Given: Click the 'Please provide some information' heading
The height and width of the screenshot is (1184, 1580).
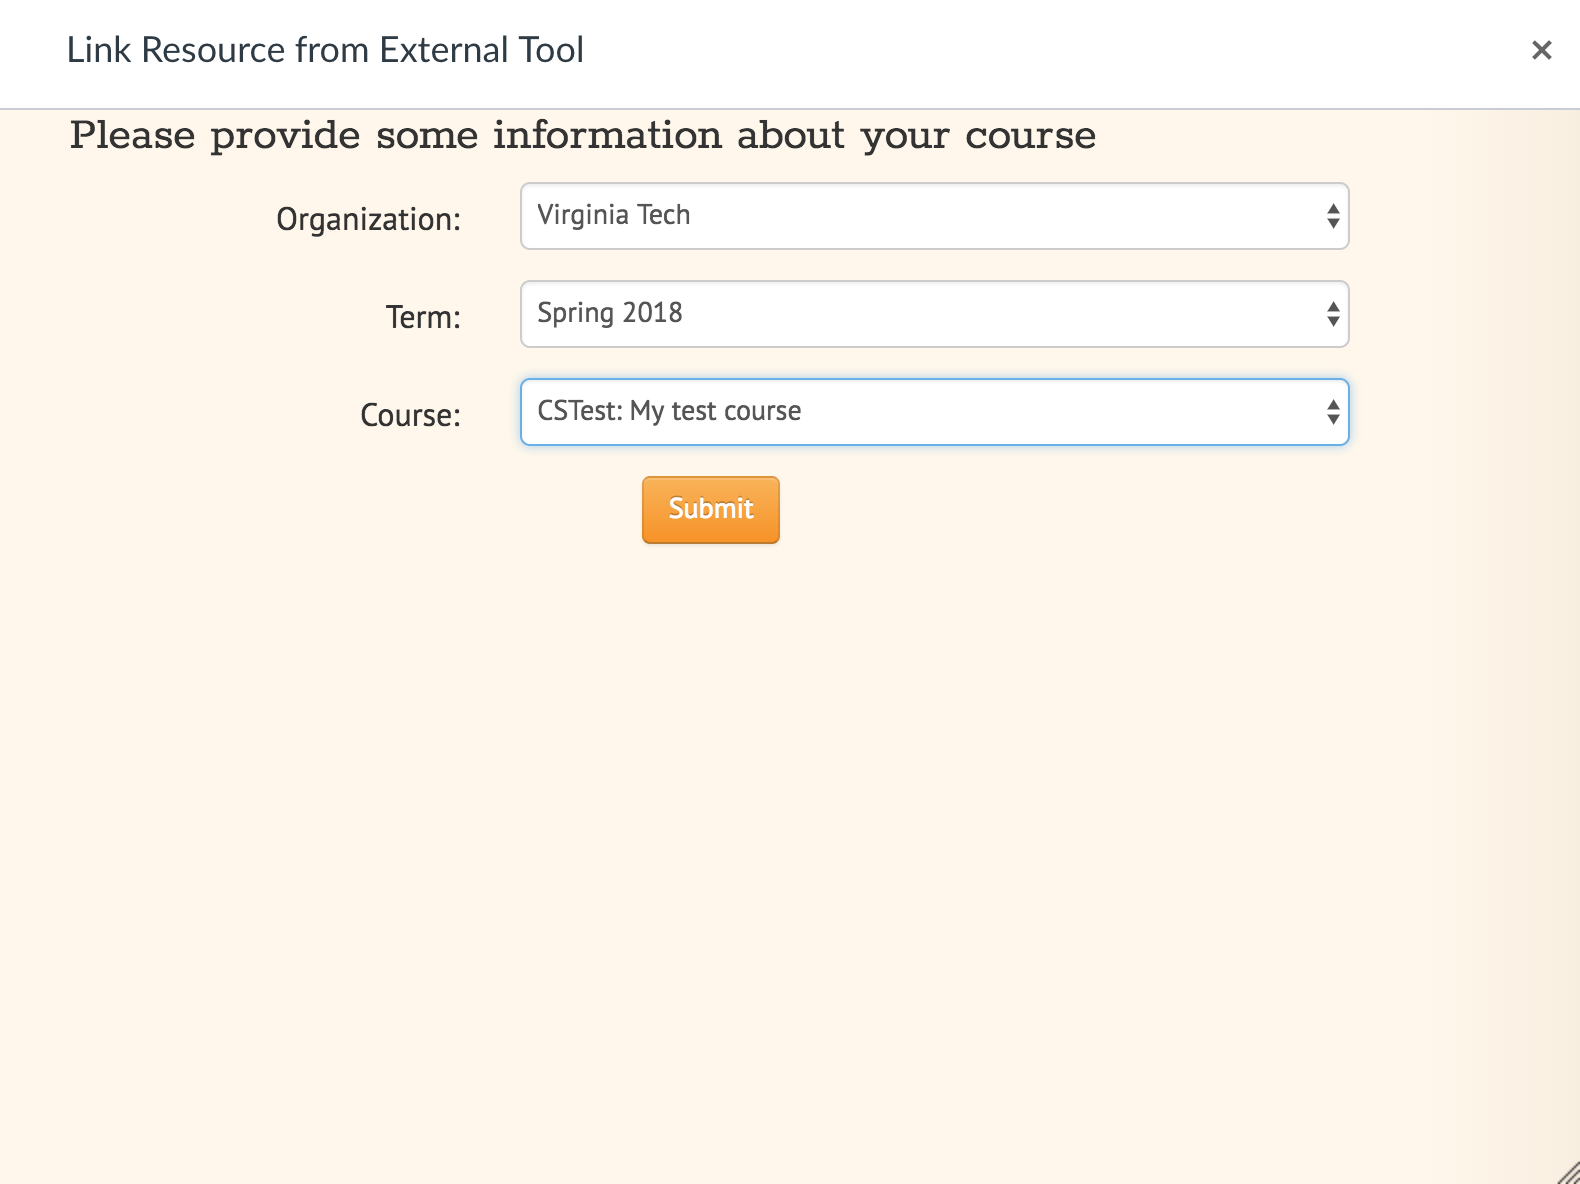Looking at the screenshot, I should [x=583, y=136].
